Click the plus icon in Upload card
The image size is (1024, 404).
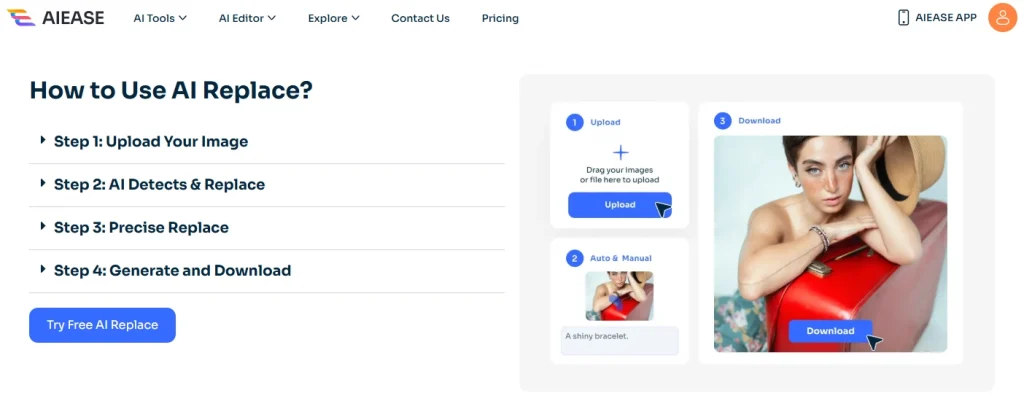620,153
